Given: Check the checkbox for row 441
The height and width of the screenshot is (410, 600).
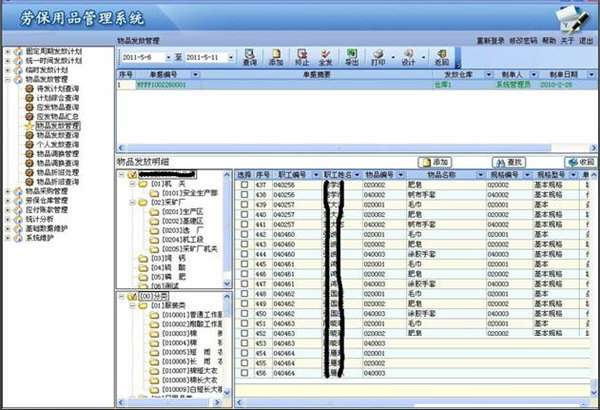Looking at the screenshot, I should tap(244, 224).
